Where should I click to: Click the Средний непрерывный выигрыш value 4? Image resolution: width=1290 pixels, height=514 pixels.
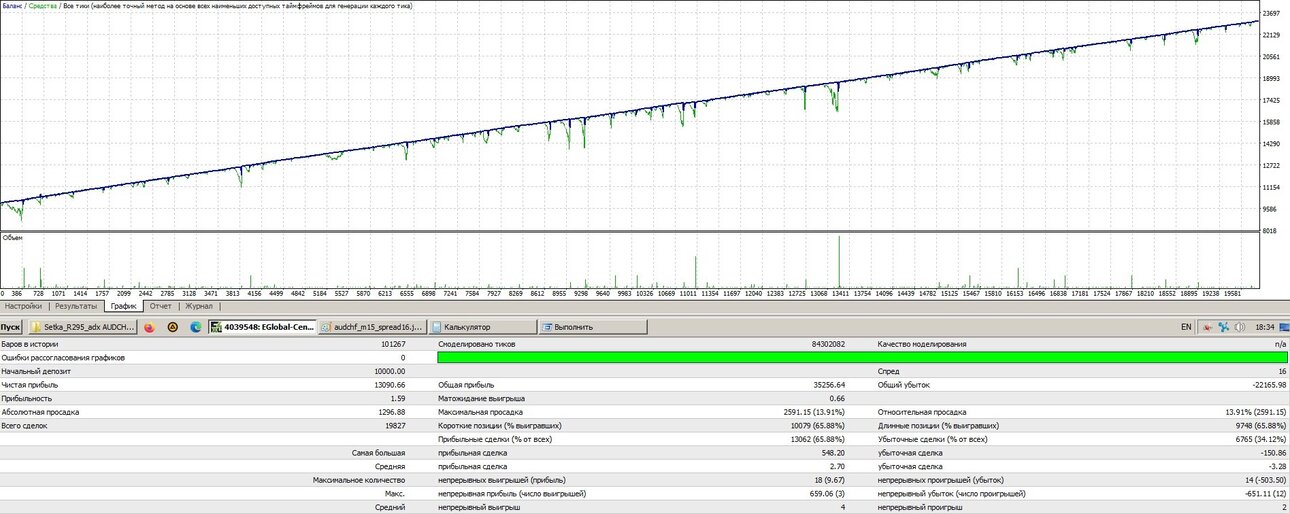844,507
